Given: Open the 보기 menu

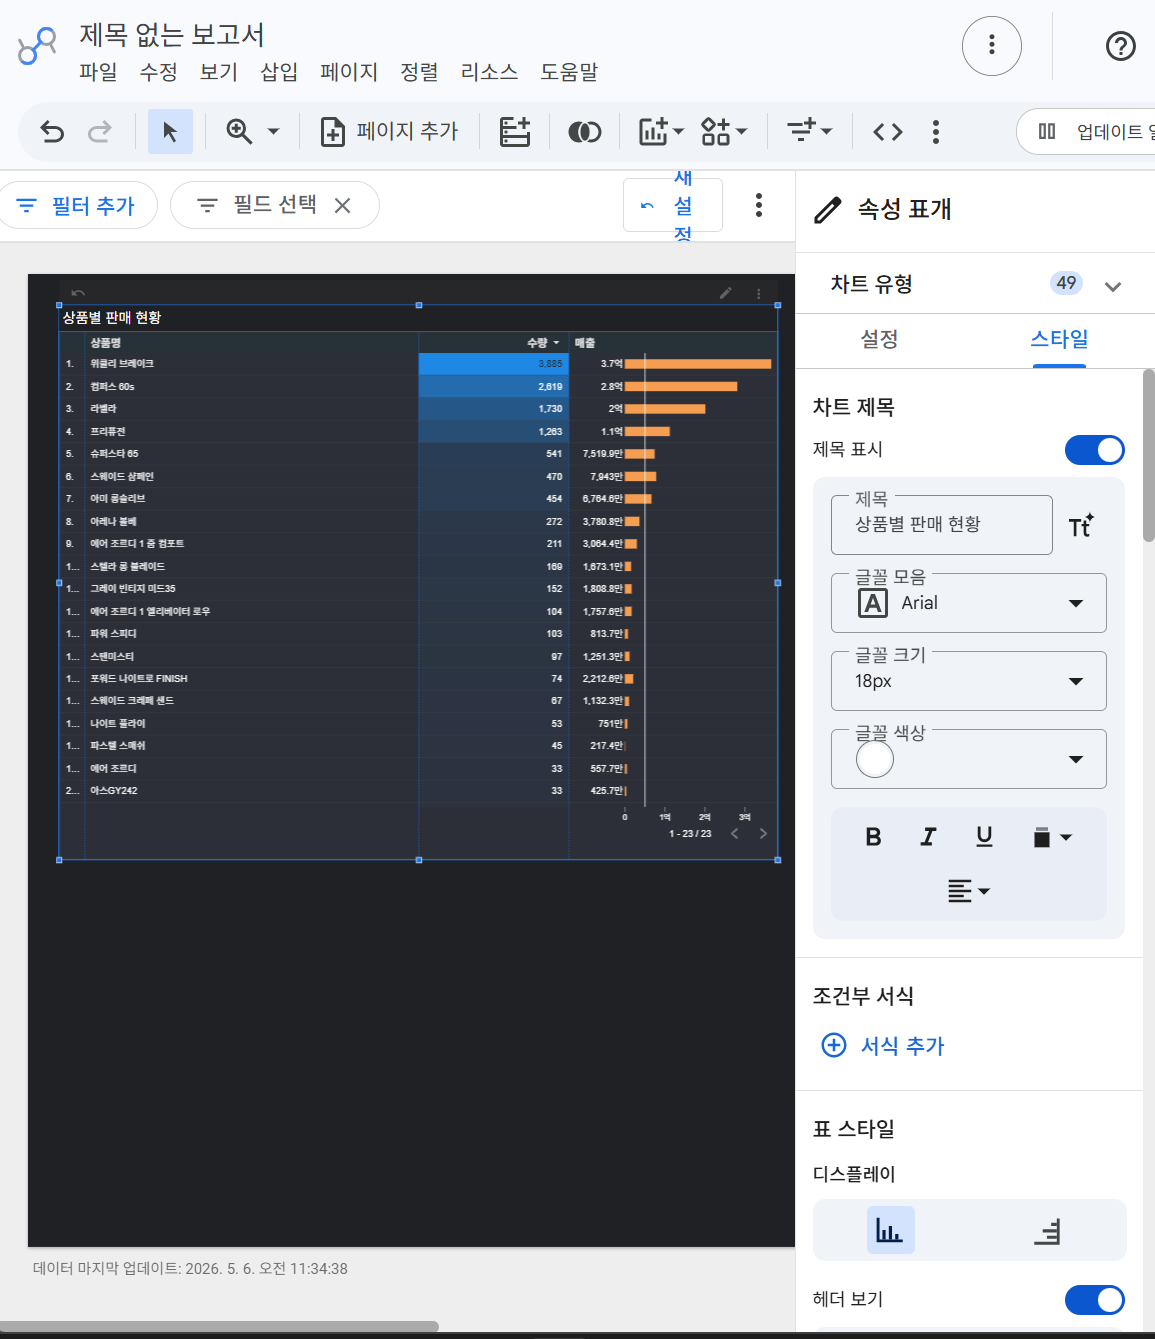Looking at the screenshot, I should click(218, 72).
